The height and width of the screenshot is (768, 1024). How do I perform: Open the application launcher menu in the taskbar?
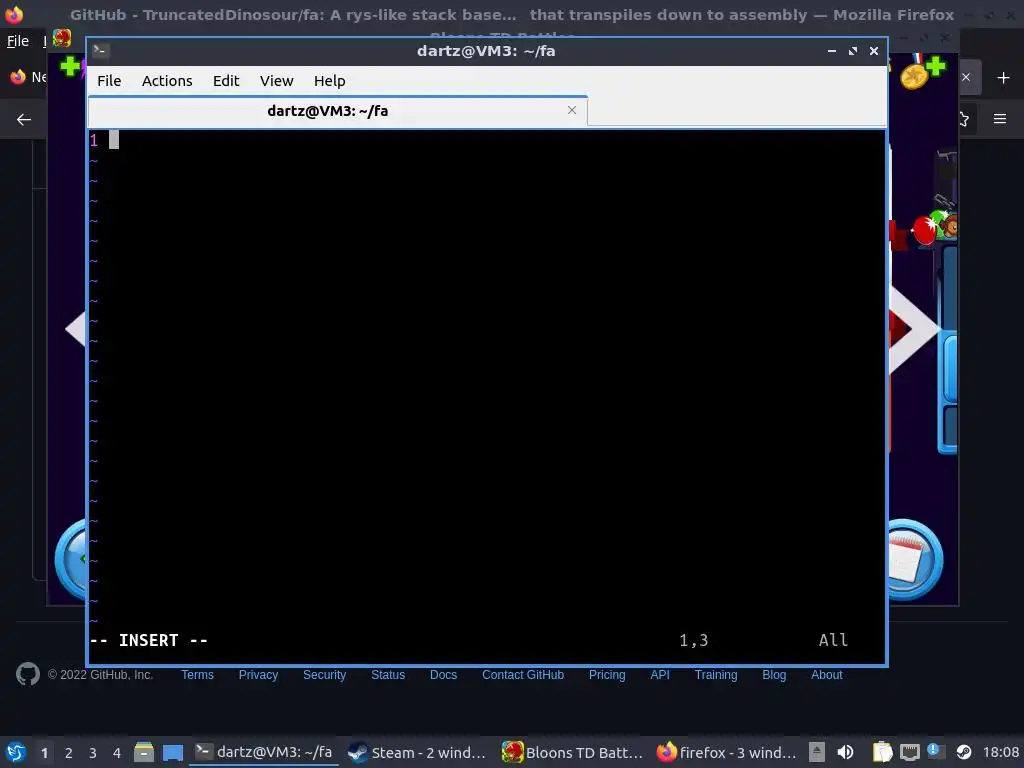point(16,752)
